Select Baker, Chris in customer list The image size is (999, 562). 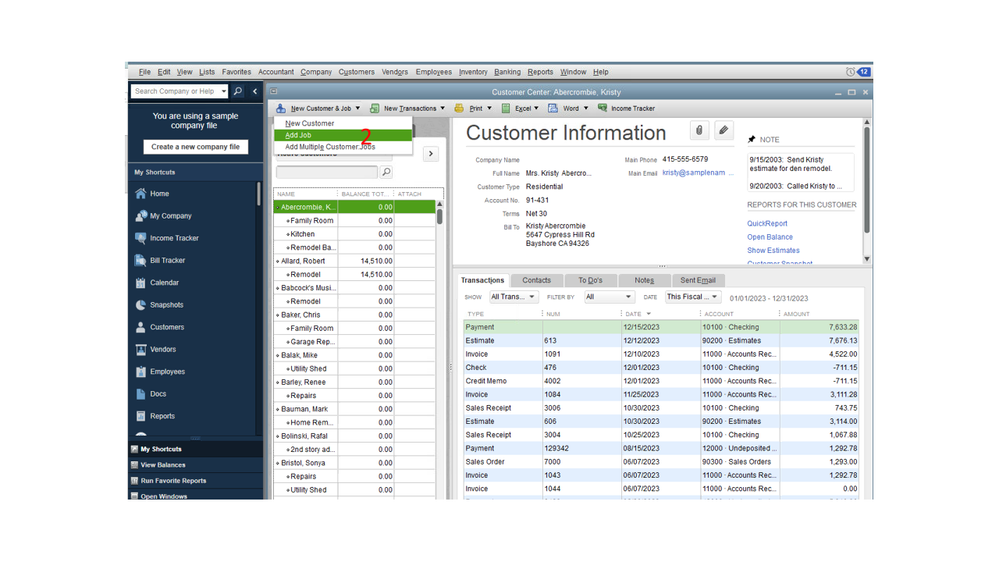click(354, 315)
